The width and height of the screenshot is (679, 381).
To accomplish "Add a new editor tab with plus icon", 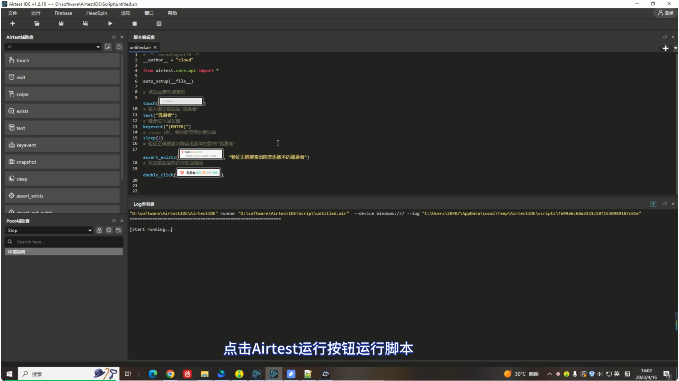I will click(666, 48).
